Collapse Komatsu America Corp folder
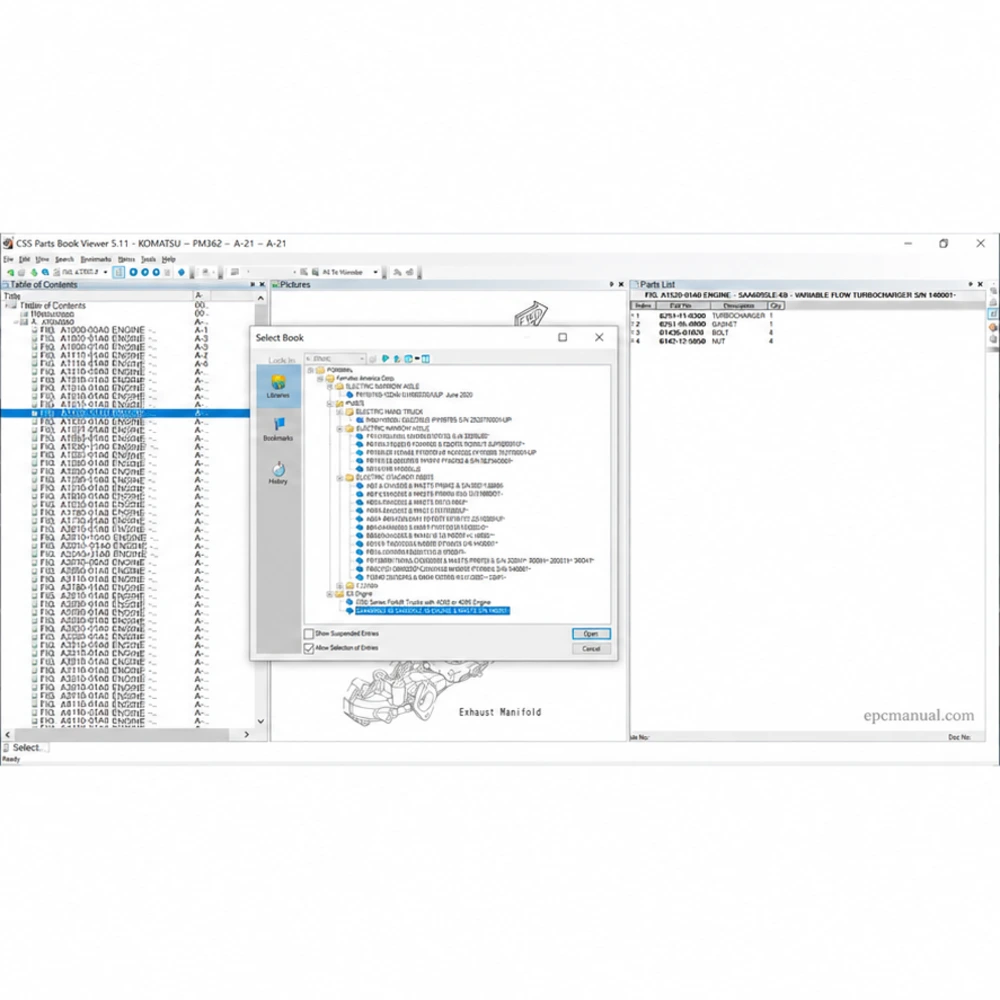Screen dimensions: 1000x1000 [x=320, y=378]
